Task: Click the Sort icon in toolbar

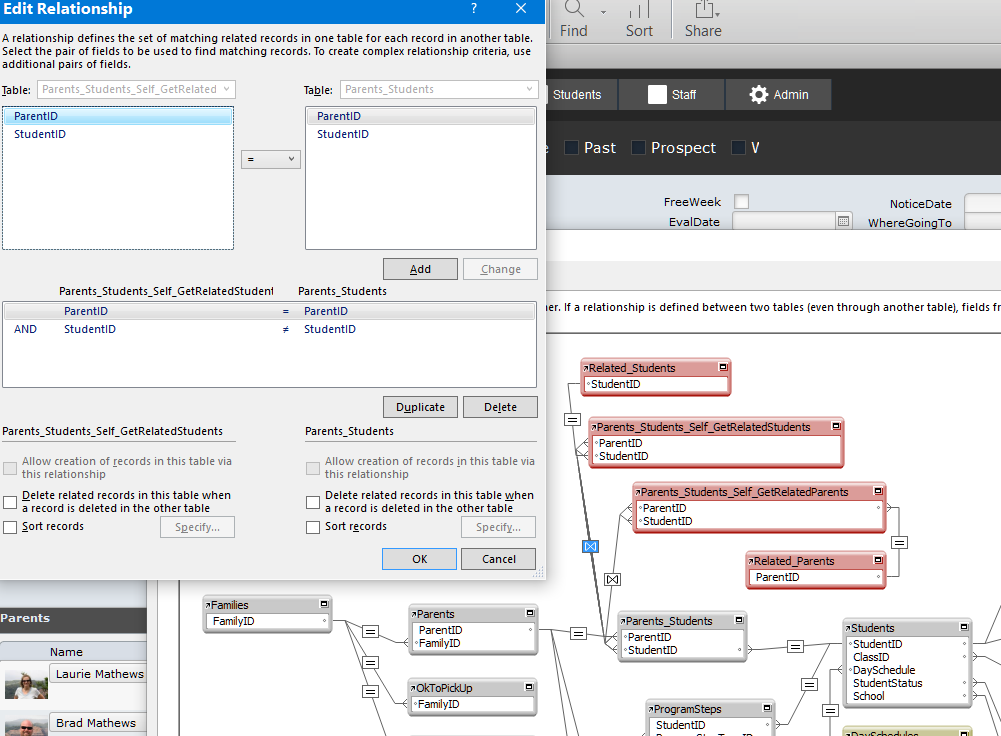Action: [639, 9]
